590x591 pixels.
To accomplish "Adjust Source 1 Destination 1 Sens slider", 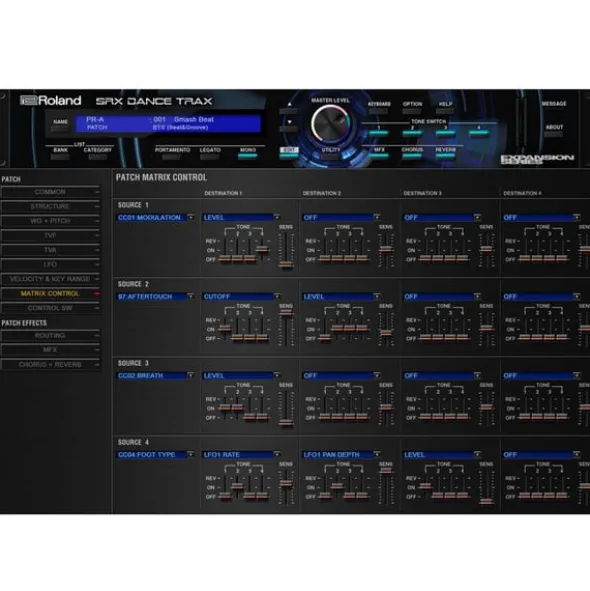I will (286, 265).
